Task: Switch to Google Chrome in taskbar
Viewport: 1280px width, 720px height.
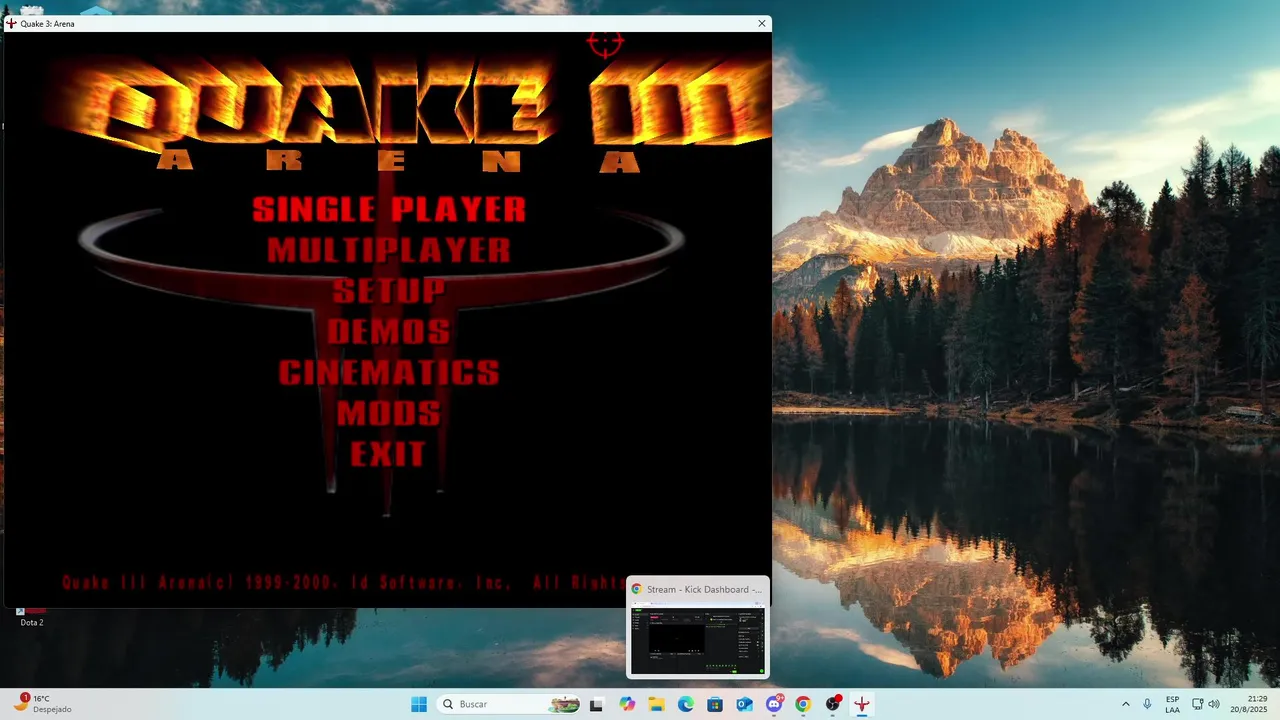Action: (x=803, y=704)
